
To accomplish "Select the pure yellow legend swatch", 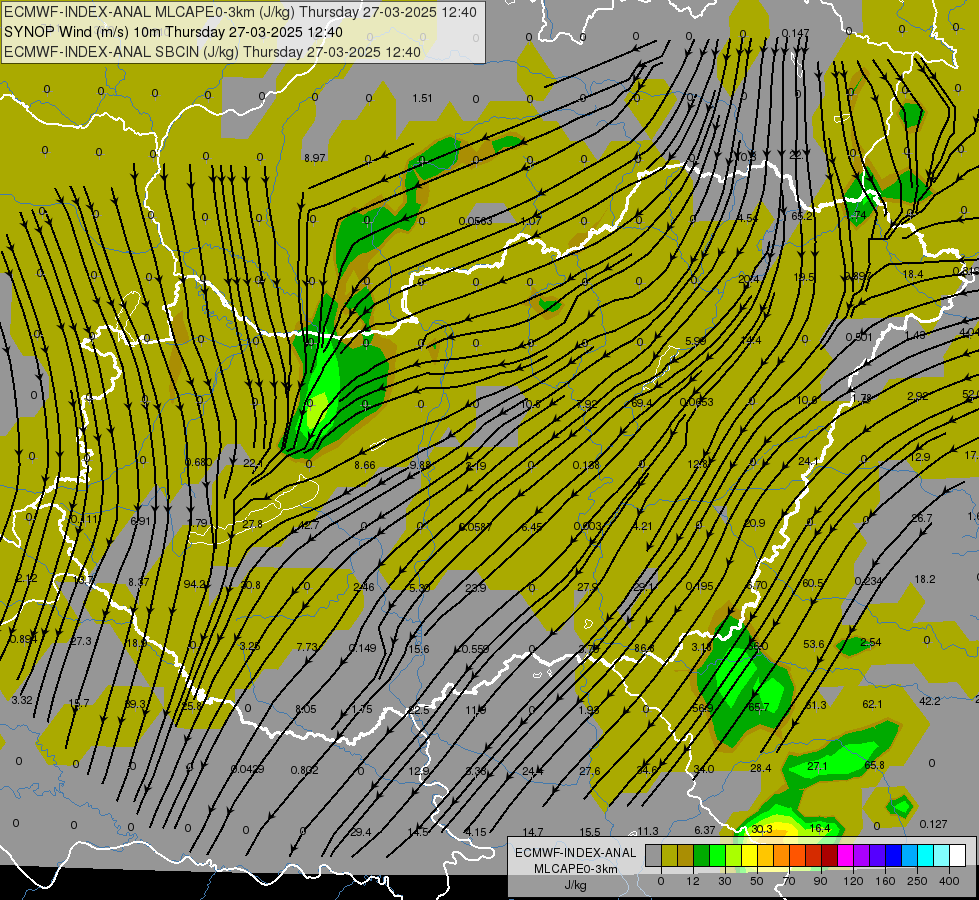I will coord(749,855).
